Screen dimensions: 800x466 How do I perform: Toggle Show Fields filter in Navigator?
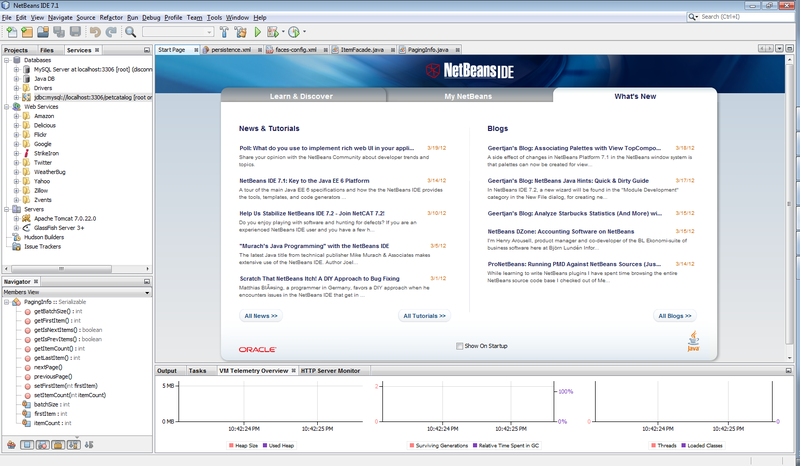(x=27, y=445)
